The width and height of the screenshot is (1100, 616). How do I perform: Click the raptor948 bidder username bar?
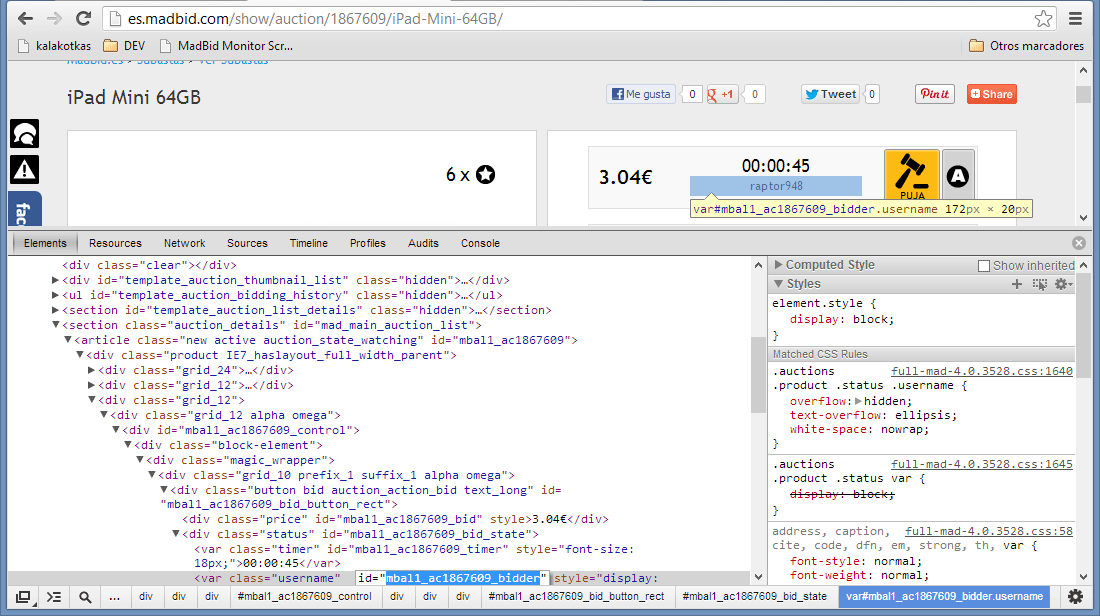pyautogui.click(x=776, y=186)
